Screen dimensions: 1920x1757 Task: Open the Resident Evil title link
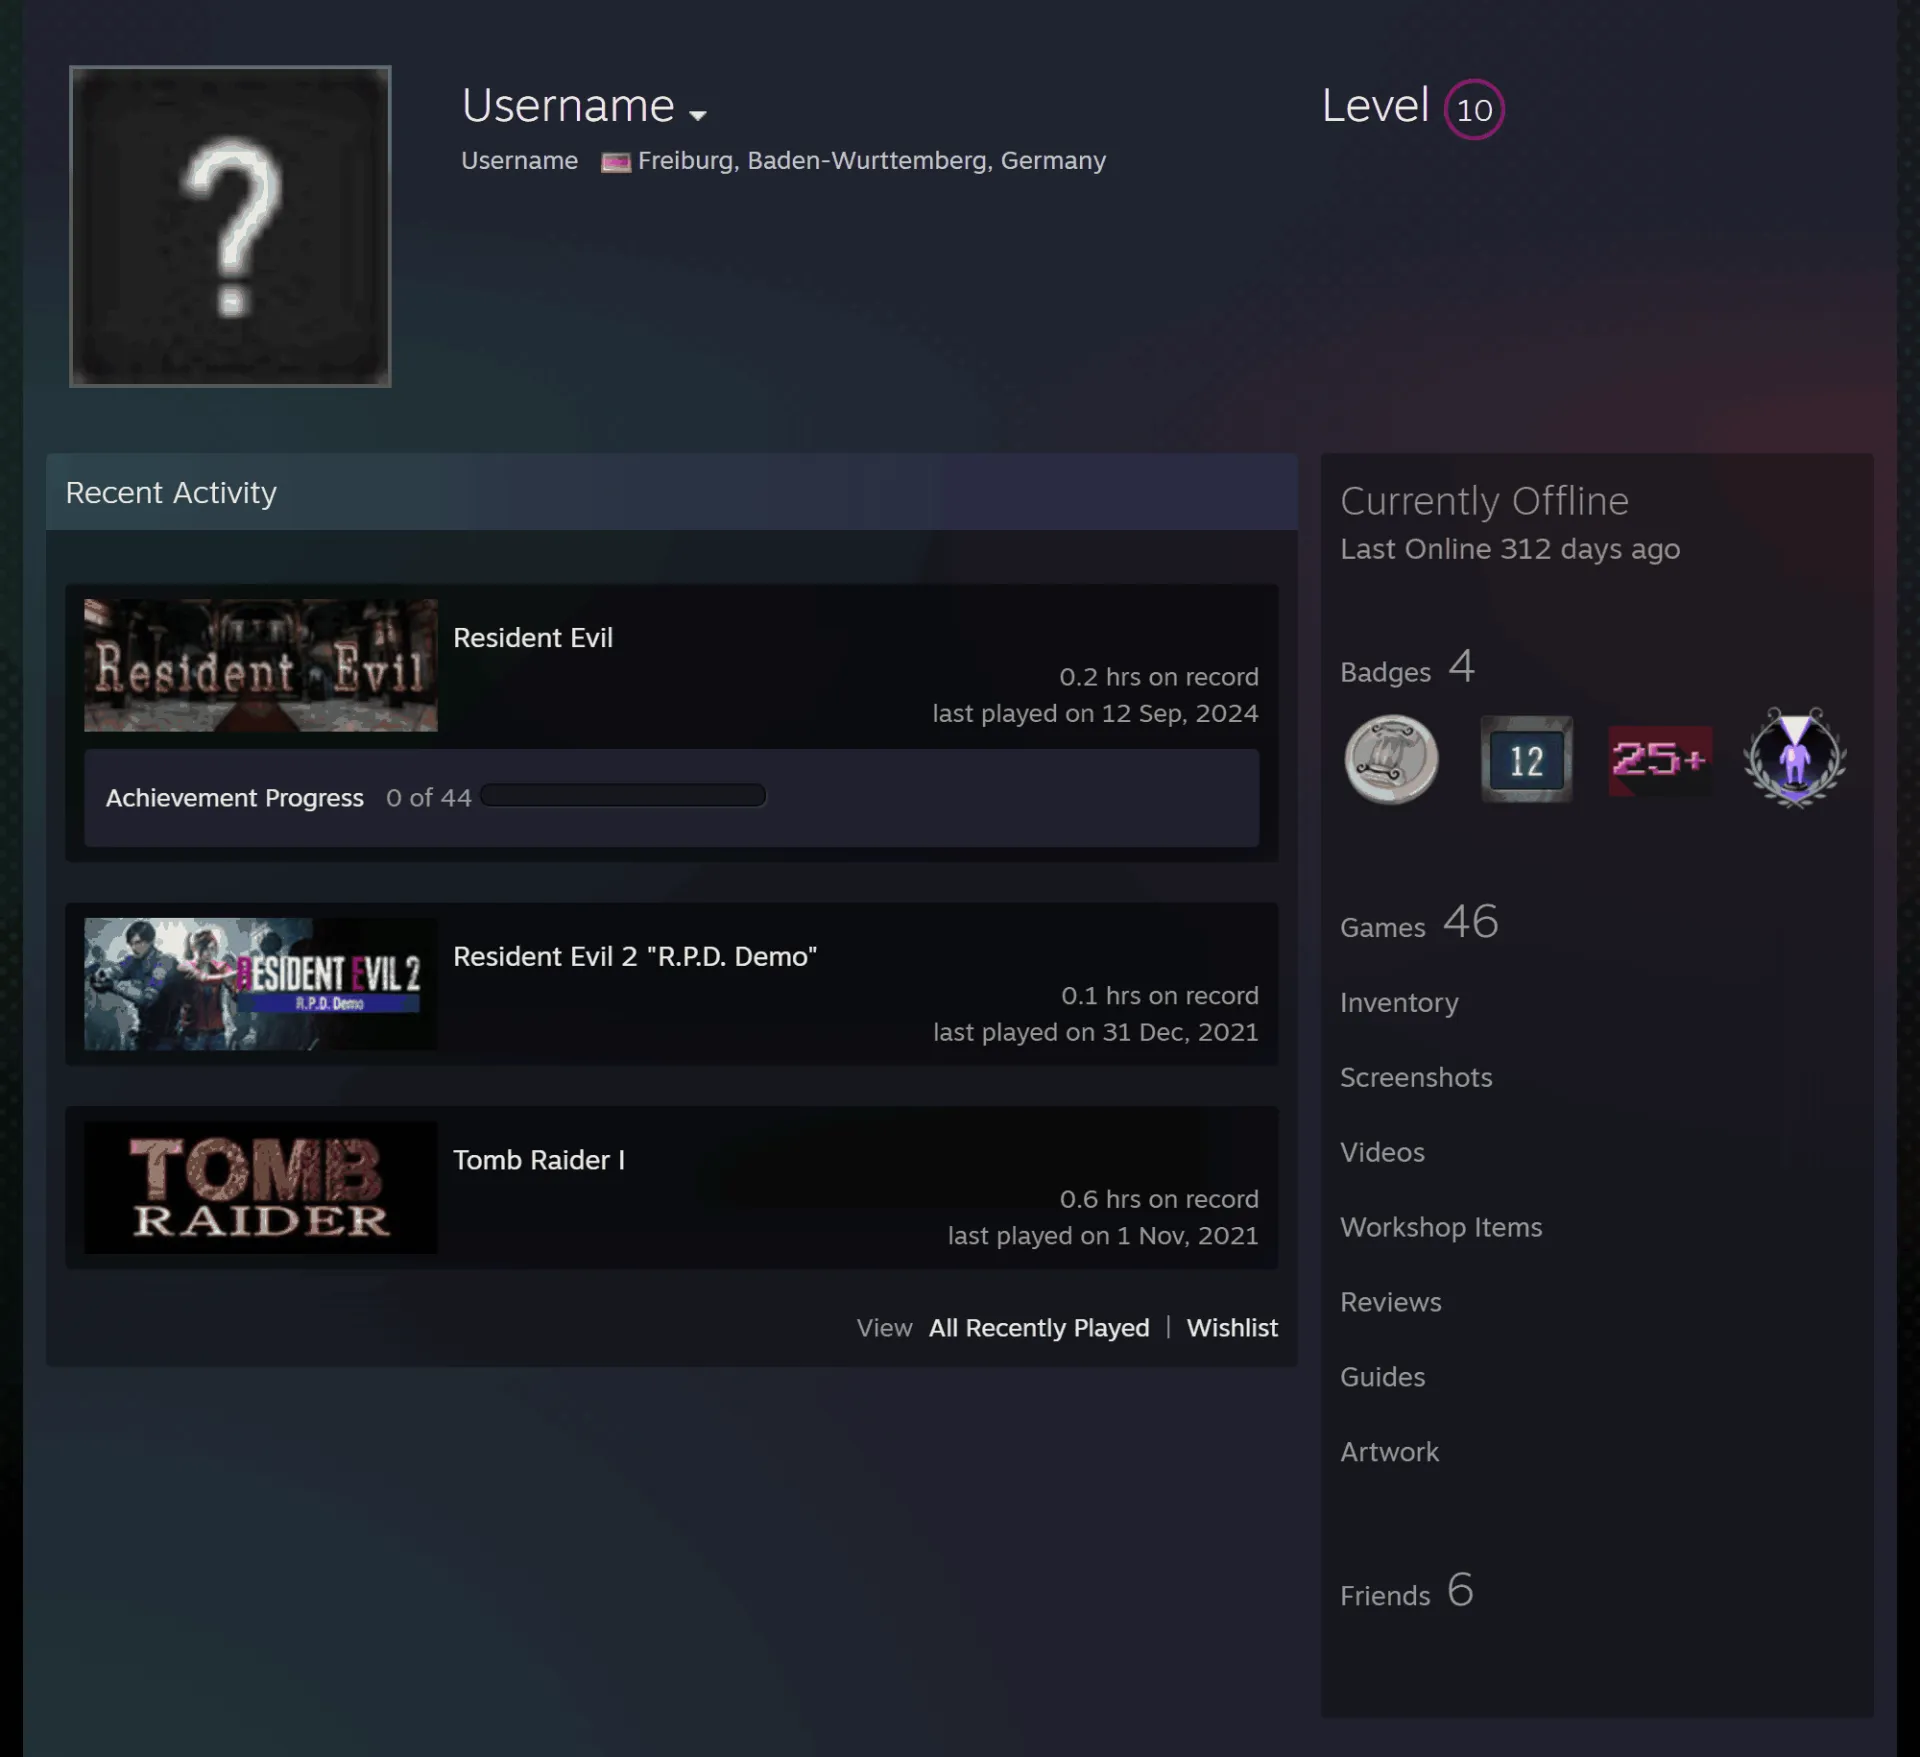[x=533, y=637]
